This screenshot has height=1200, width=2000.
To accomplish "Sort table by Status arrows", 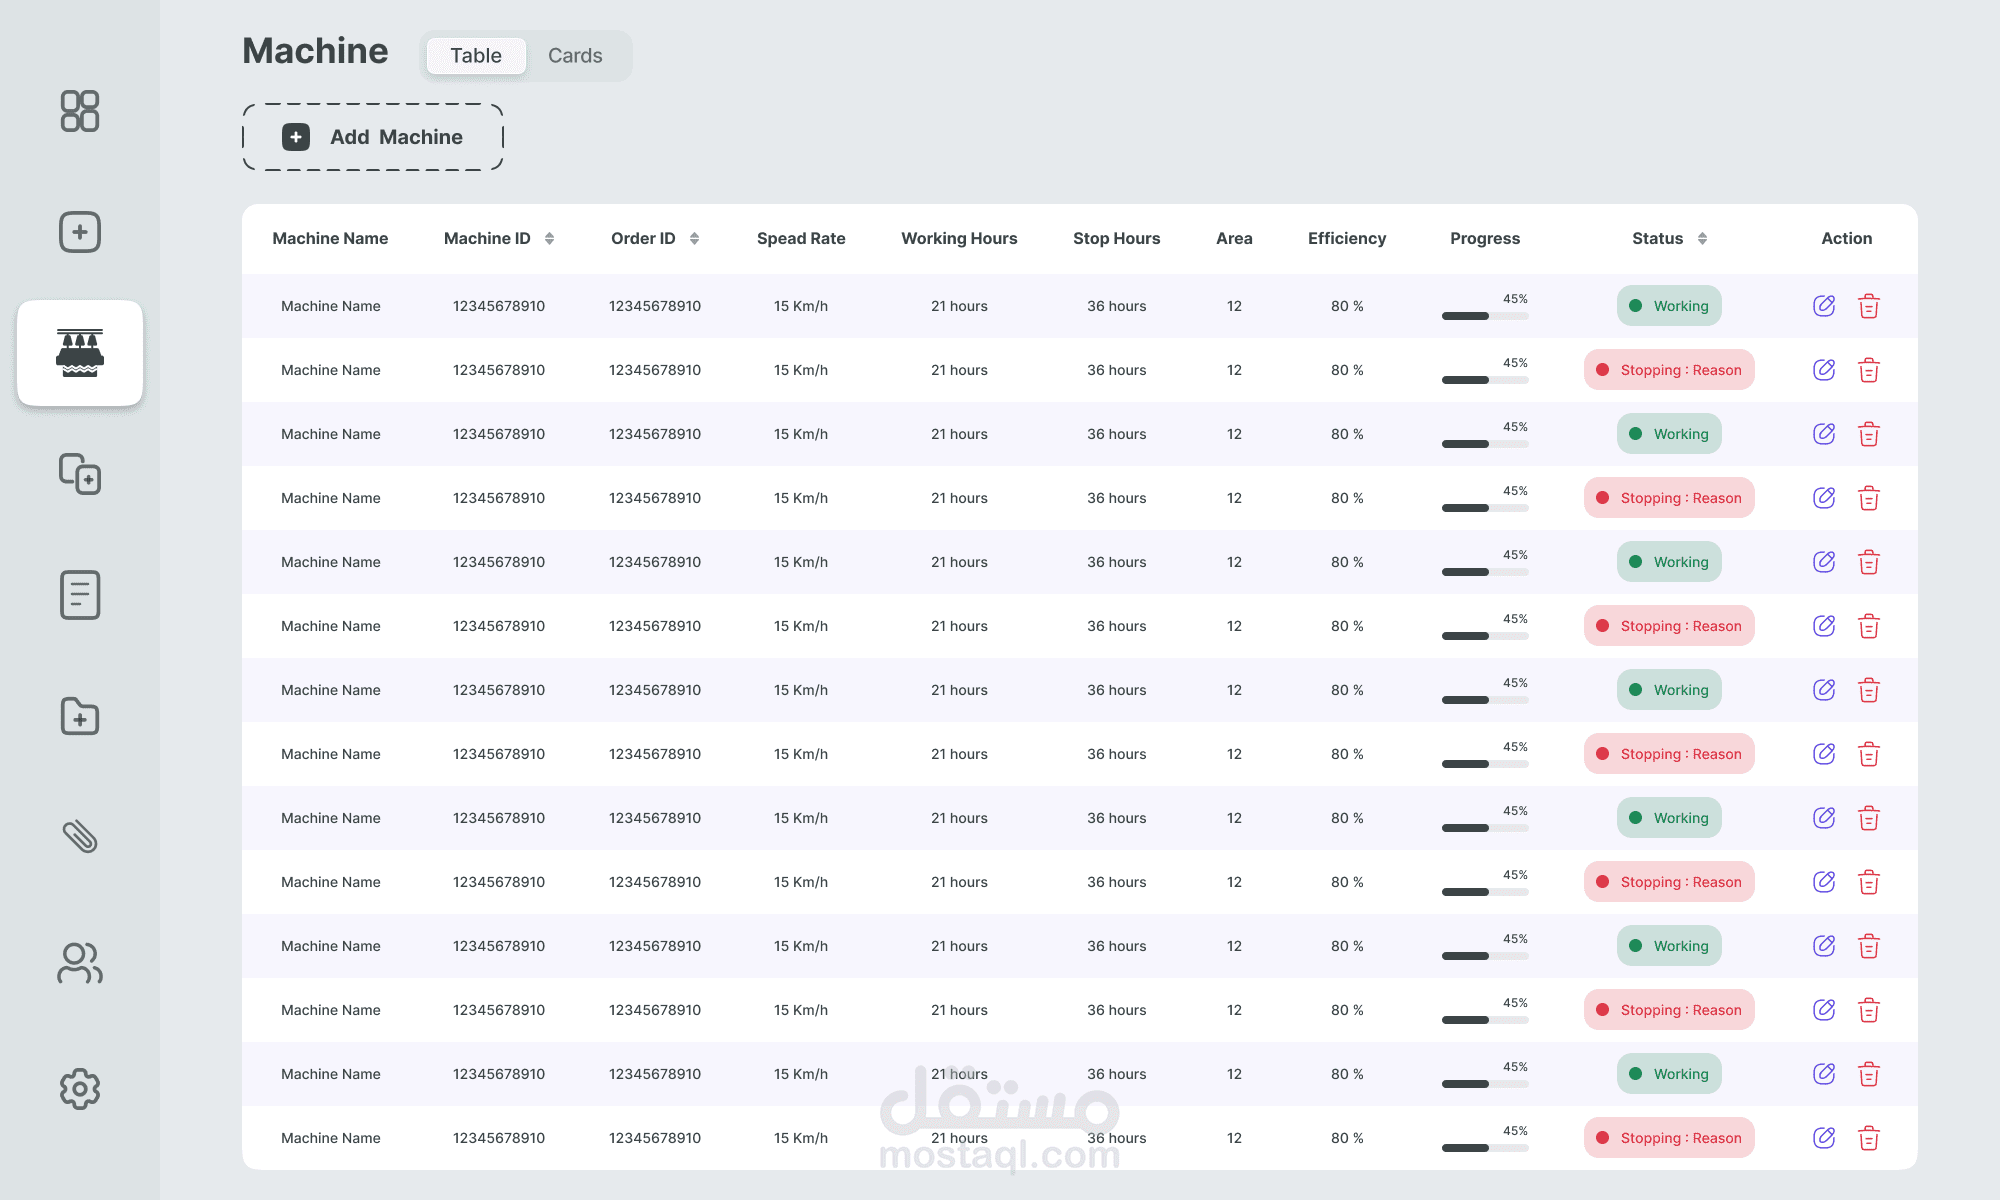I will pyautogui.click(x=1702, y=238).
